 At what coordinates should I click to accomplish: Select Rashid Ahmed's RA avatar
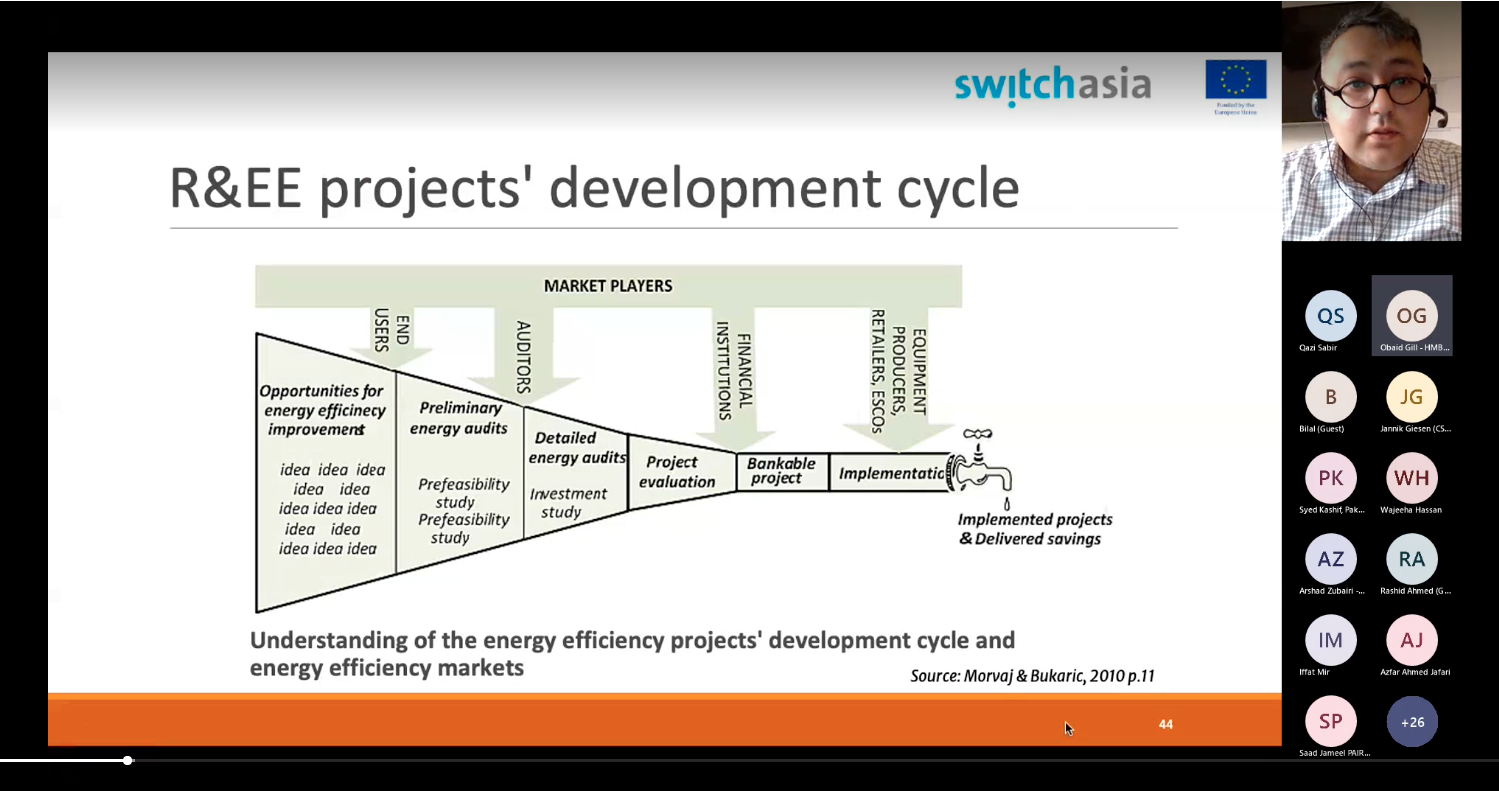(1411, 559)
